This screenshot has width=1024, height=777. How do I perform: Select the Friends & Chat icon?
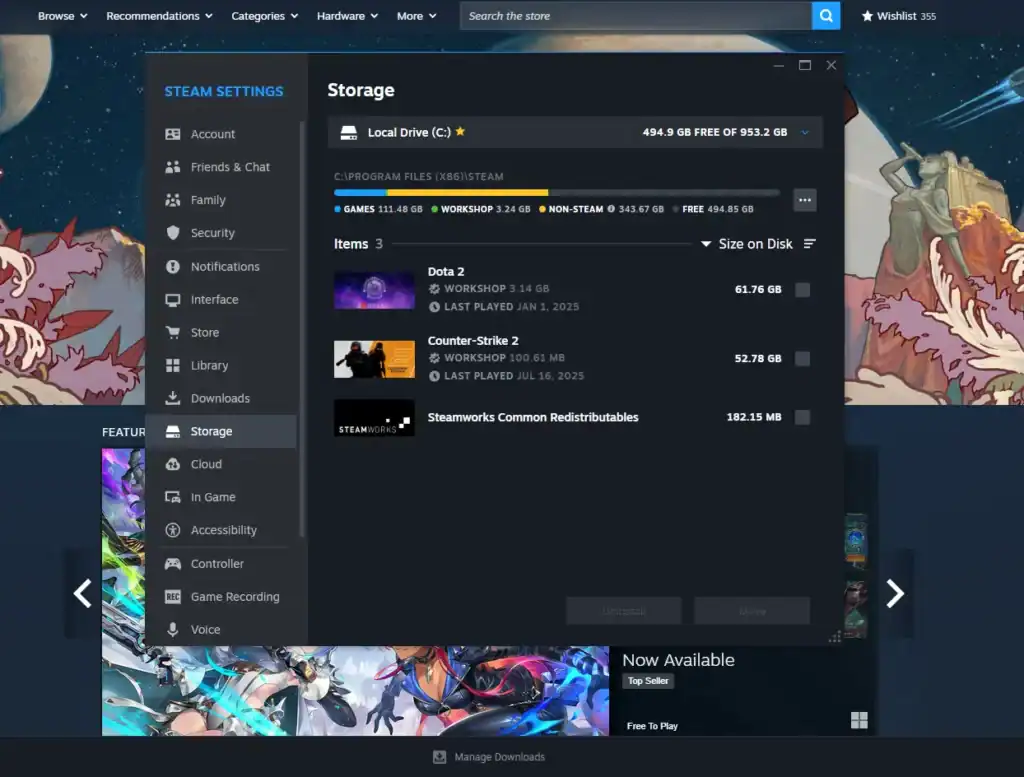[x=173, y=166]
